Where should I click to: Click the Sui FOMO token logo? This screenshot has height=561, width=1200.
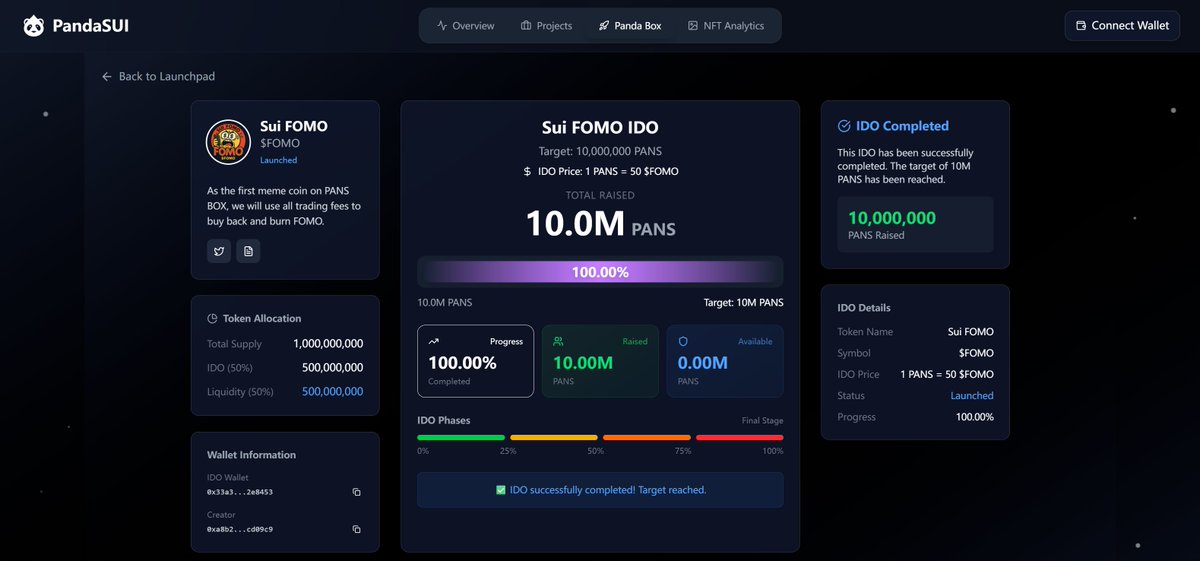[x=228, y=142]
